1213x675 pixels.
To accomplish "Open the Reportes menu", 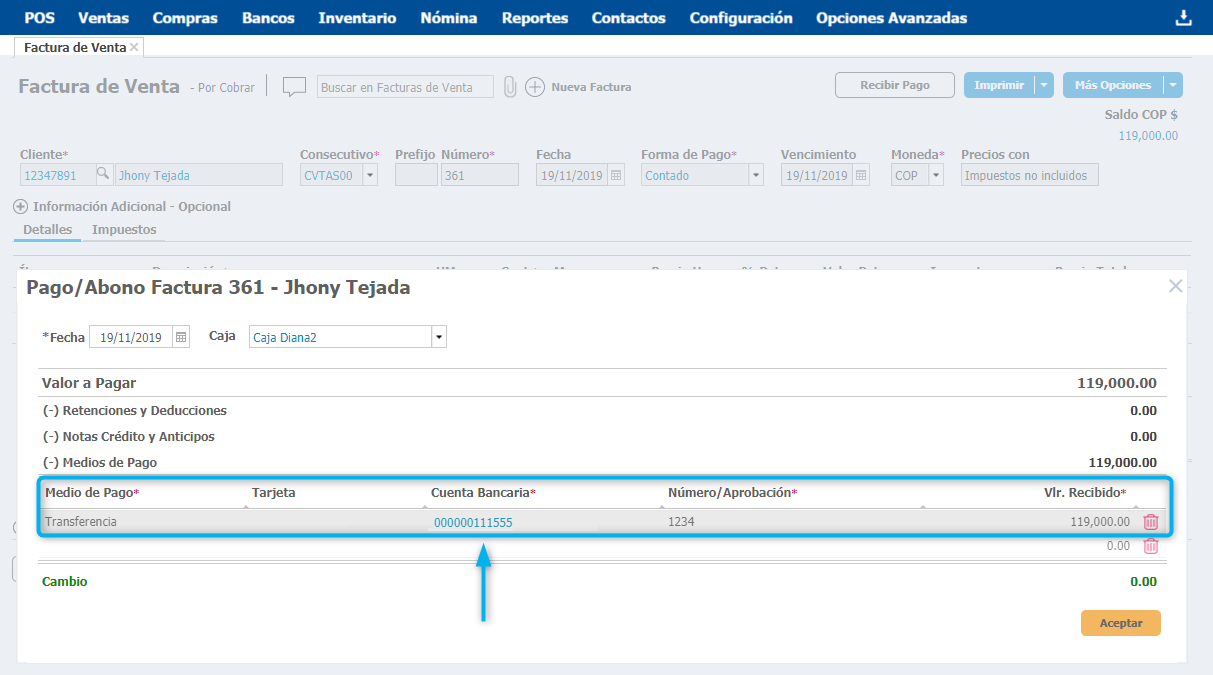I will tap(534, 18).
